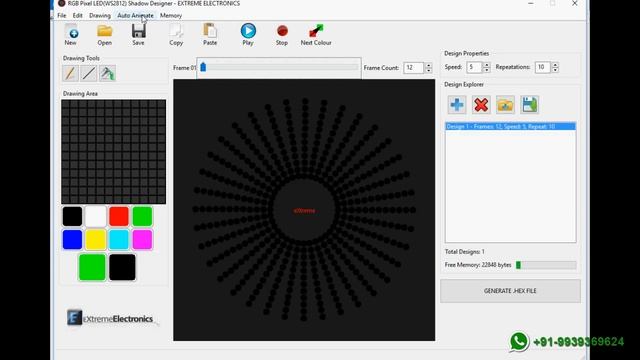Click the Repeatations value field
The image size is (640, 360).
coord(543,67)
